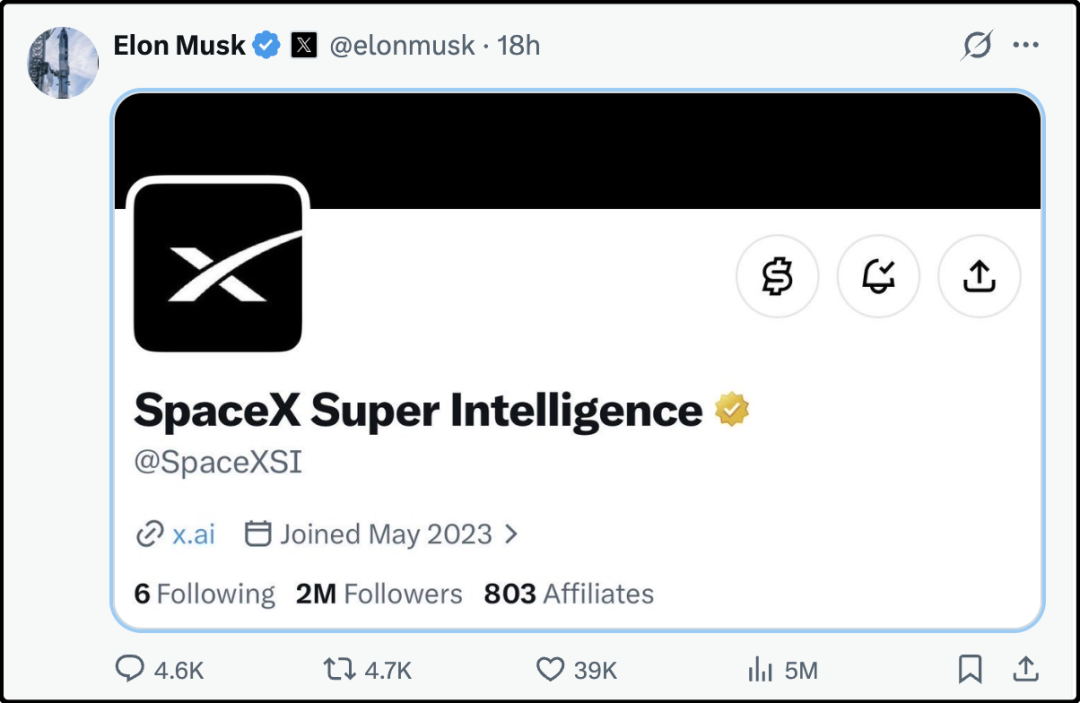The width and height of the screenshot is (1080, 703).
Task: Open the 2M Followers list
Action: 379,594
